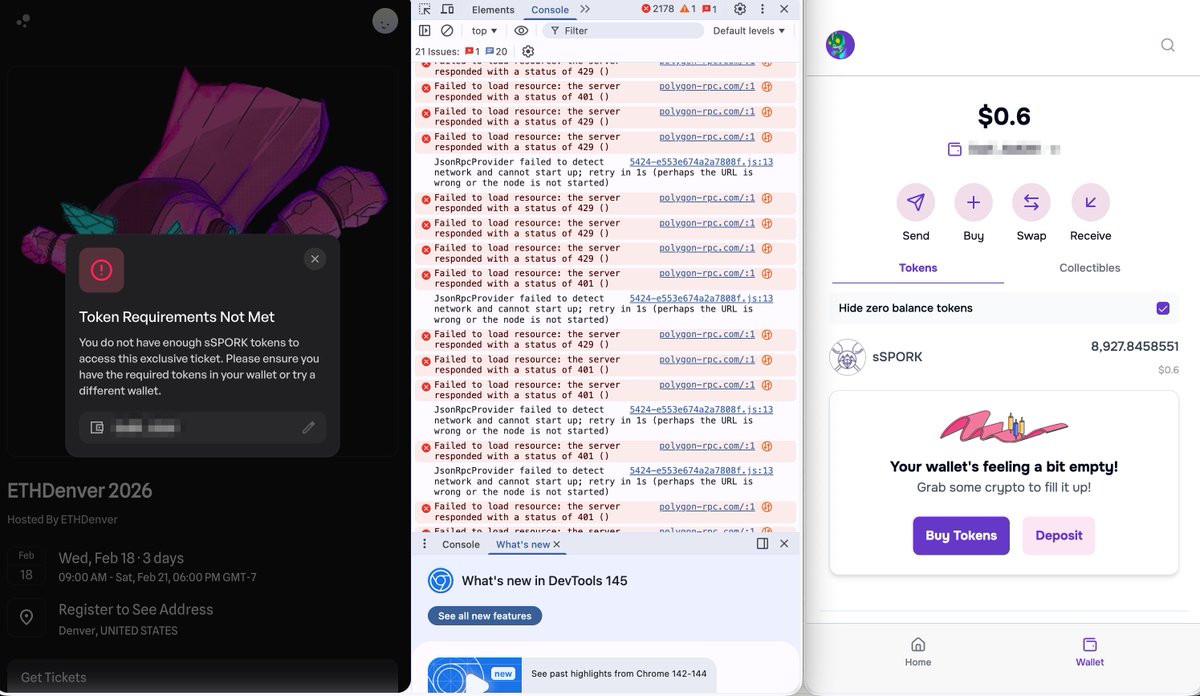
Task: Open the Elements tab in DevTools
Action: point(493,9)
